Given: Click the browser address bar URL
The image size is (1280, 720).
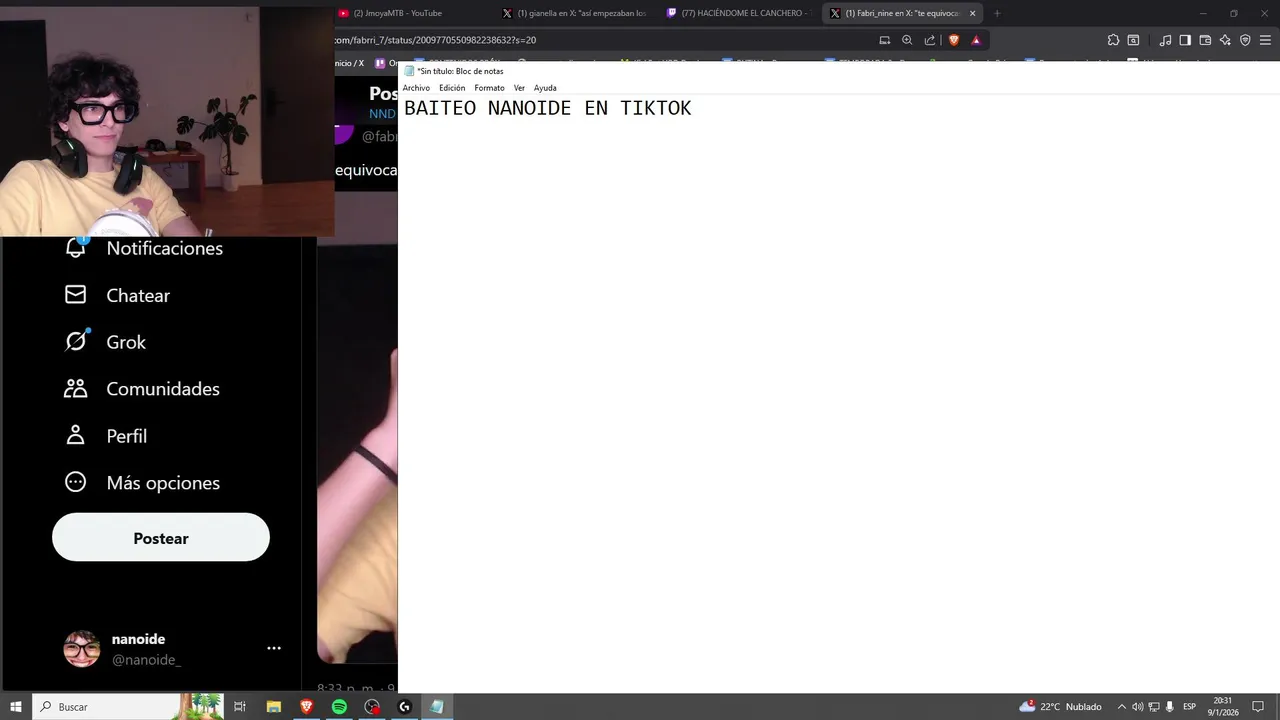Looking at the screenshot, I should click(435, 40).
